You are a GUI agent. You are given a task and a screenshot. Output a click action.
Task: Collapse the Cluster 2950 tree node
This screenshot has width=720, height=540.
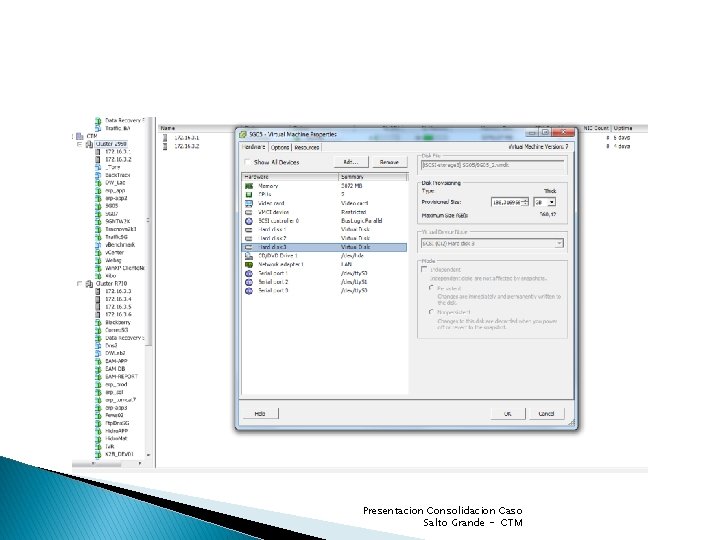[x=80, y=144]
